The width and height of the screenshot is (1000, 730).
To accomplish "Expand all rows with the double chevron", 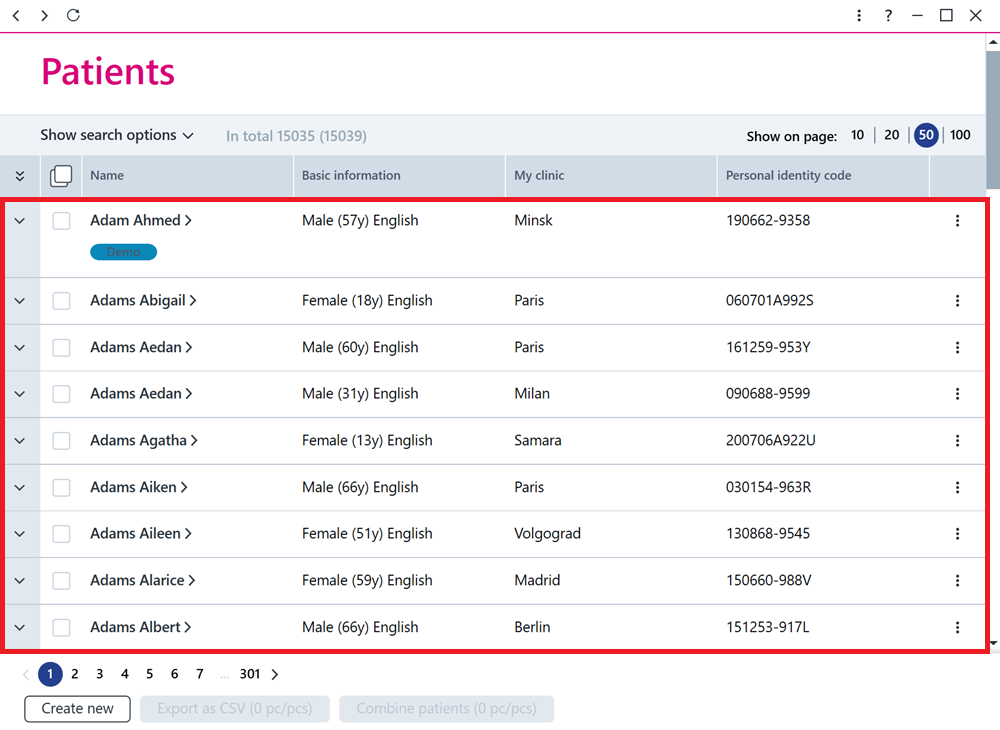I will click(x=20, y=176).
